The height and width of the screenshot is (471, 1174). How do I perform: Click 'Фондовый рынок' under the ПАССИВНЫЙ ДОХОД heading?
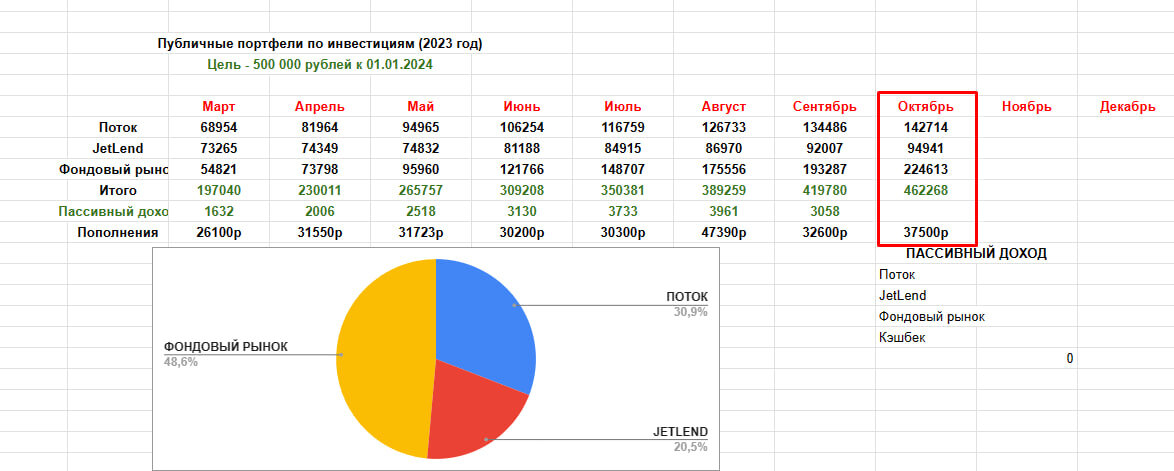point(932,316)
